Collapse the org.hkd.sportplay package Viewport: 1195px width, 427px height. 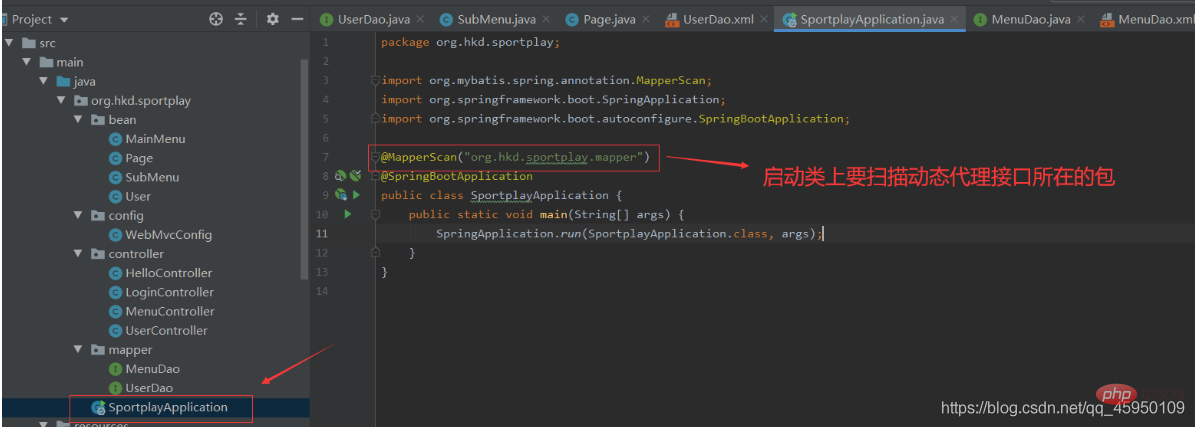pyautogui.click(x=61, y=101)
